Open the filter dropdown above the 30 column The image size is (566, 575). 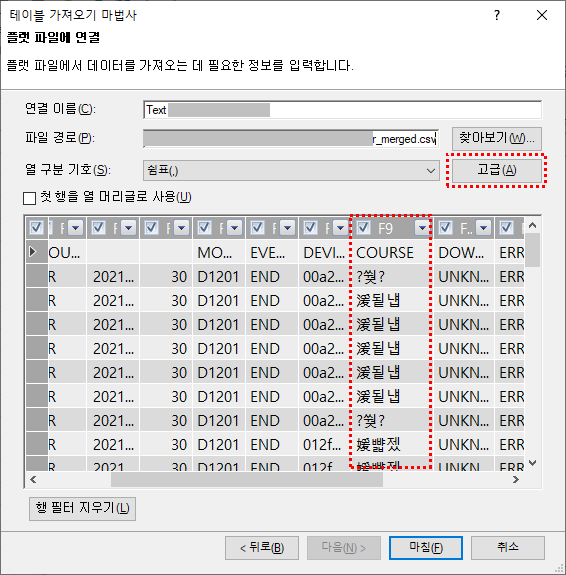pyautogui.click(x=181, y=228)
